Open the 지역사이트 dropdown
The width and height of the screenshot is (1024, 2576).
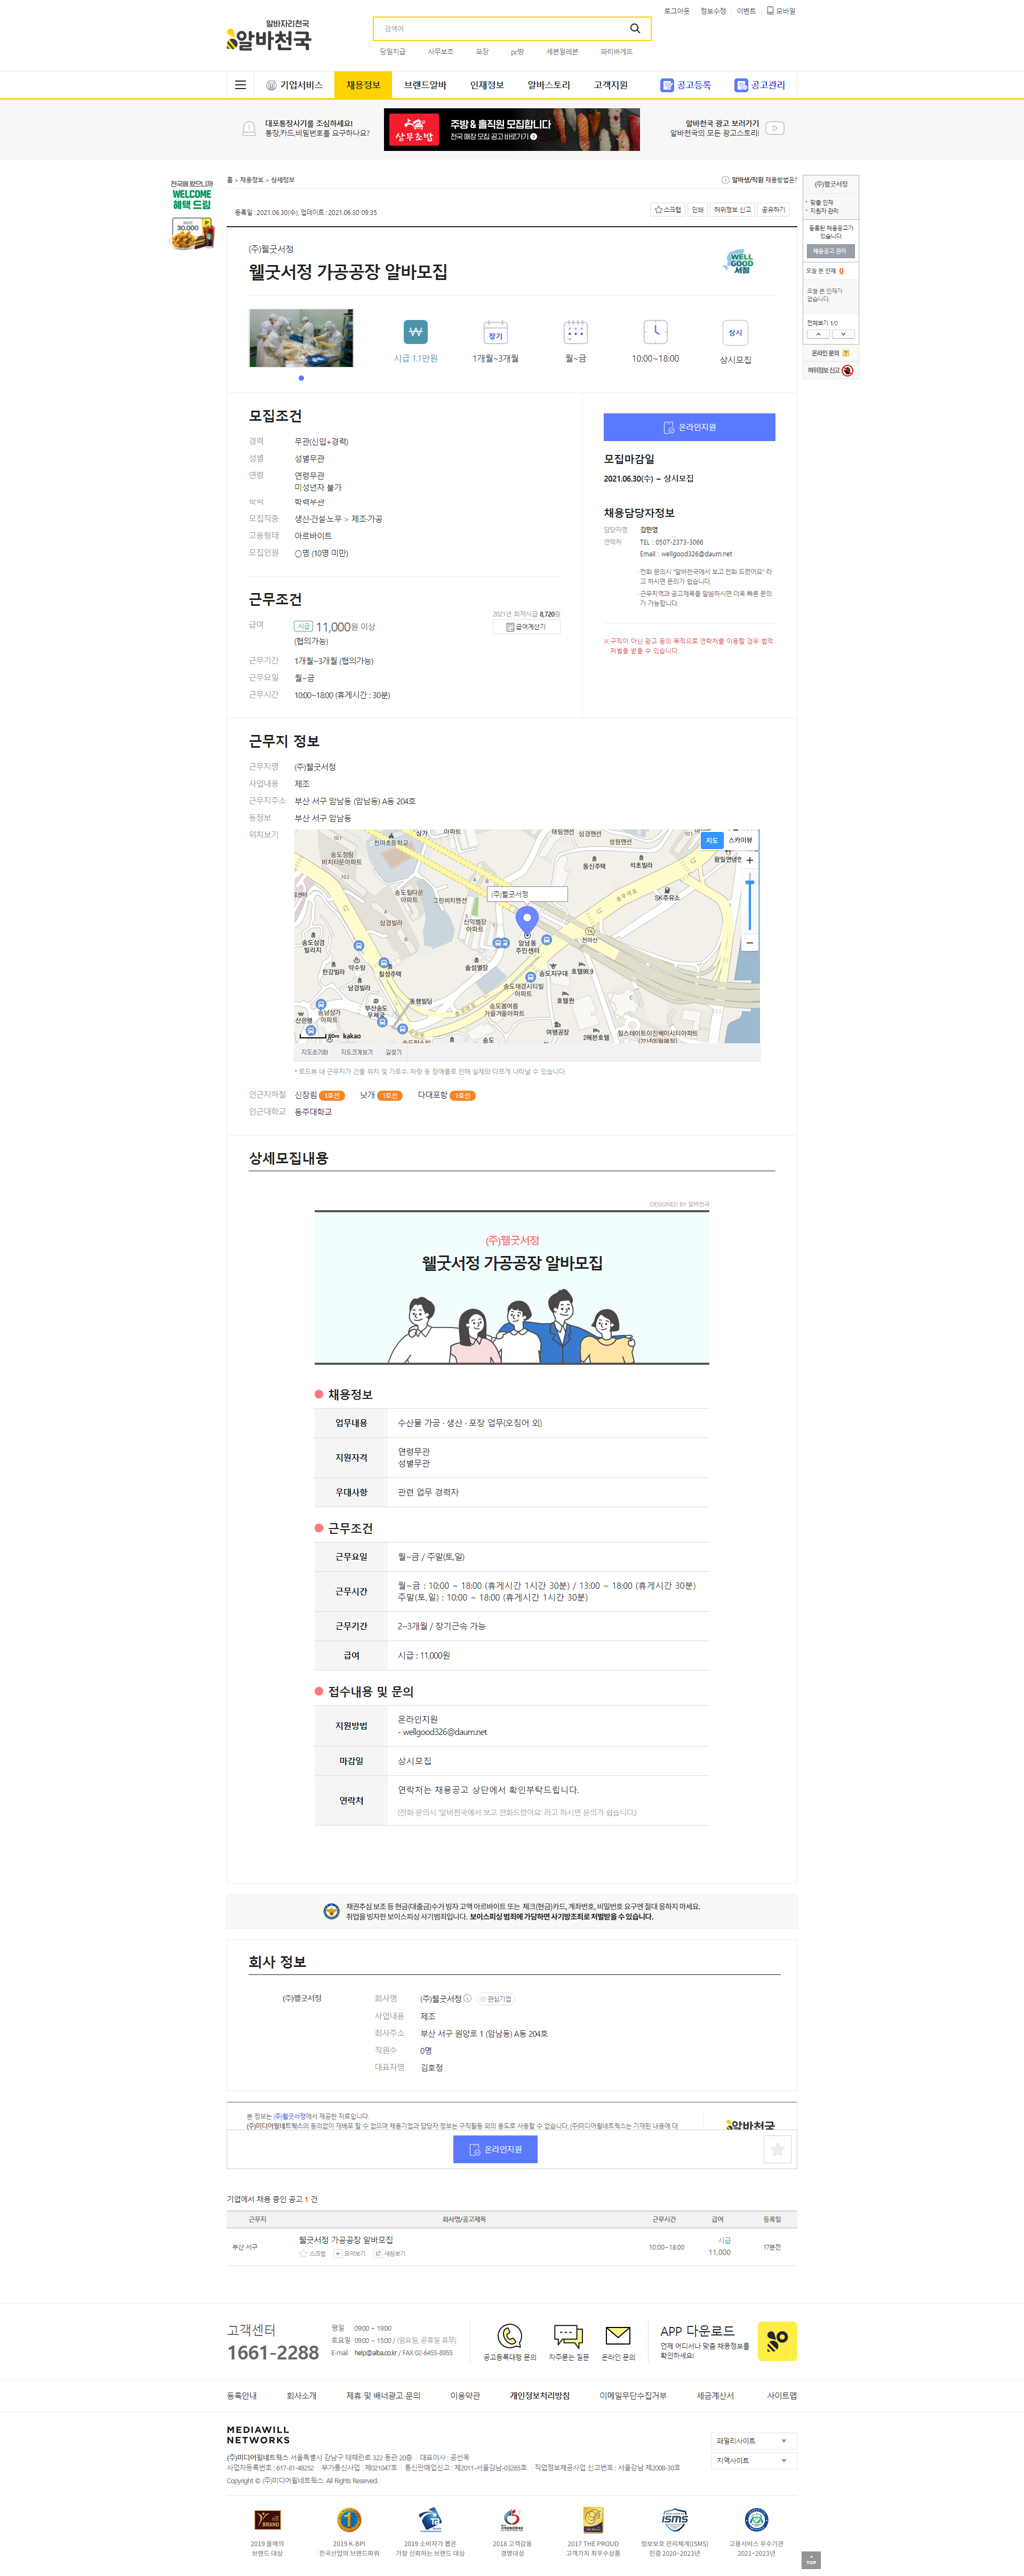coord(753,2460)
